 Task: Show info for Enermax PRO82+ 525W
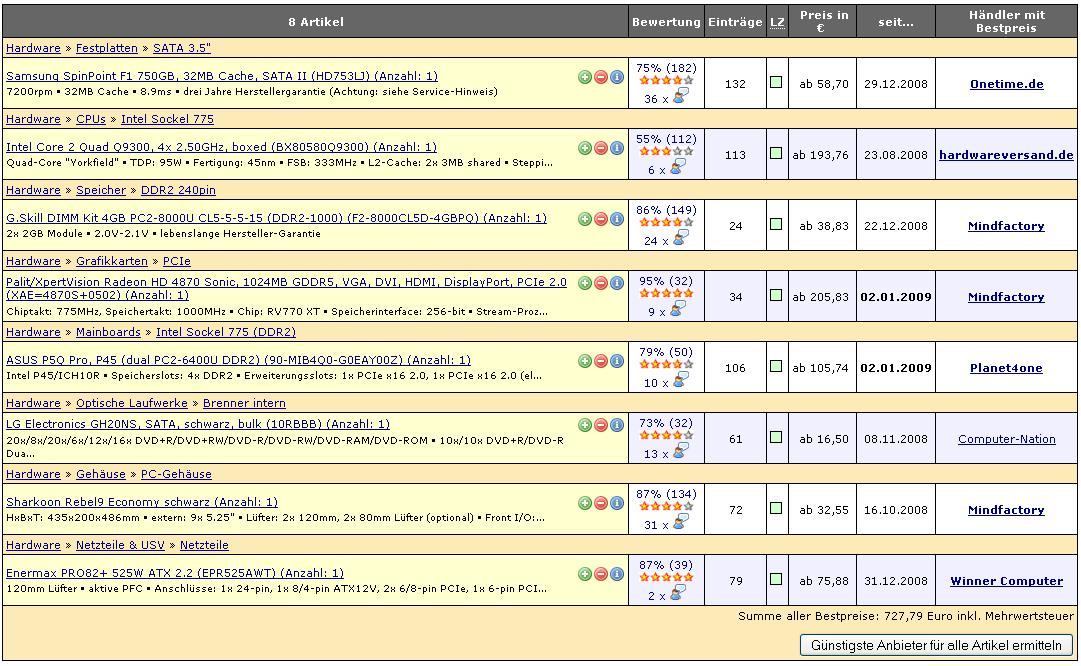point(617,574)
